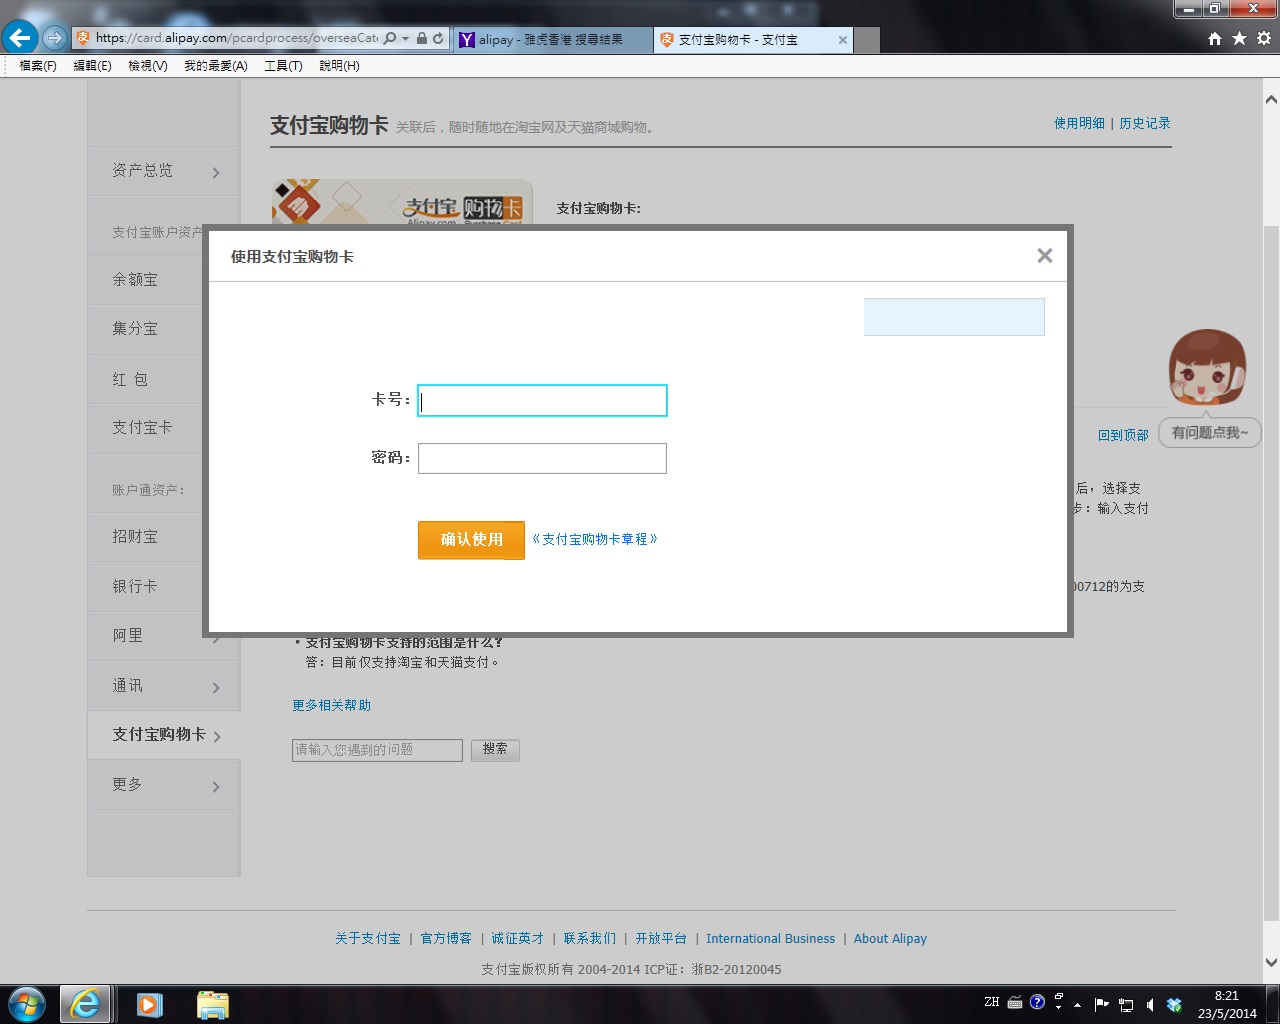Reload the page with the refresh icon
This screenshot has width=1280, height=1024.
pyautogui.click(x=438, y=38)
